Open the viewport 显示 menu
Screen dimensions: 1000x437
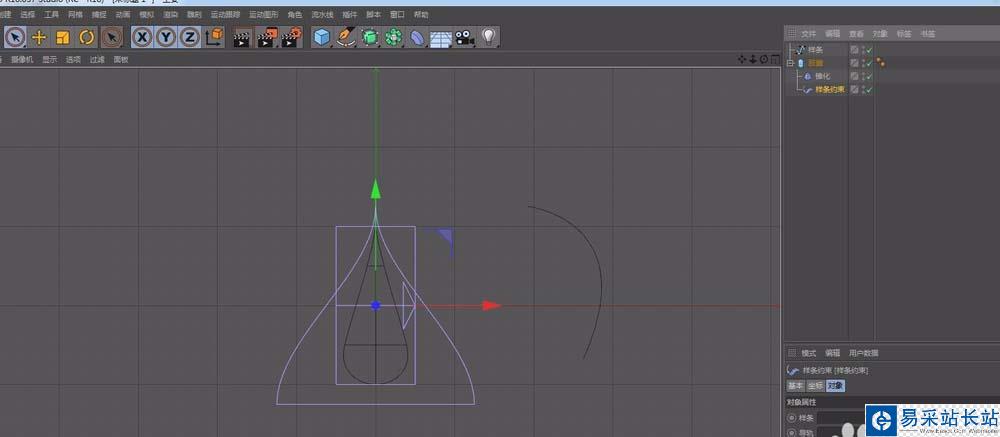pyautogui.click(x=50, y=59)
